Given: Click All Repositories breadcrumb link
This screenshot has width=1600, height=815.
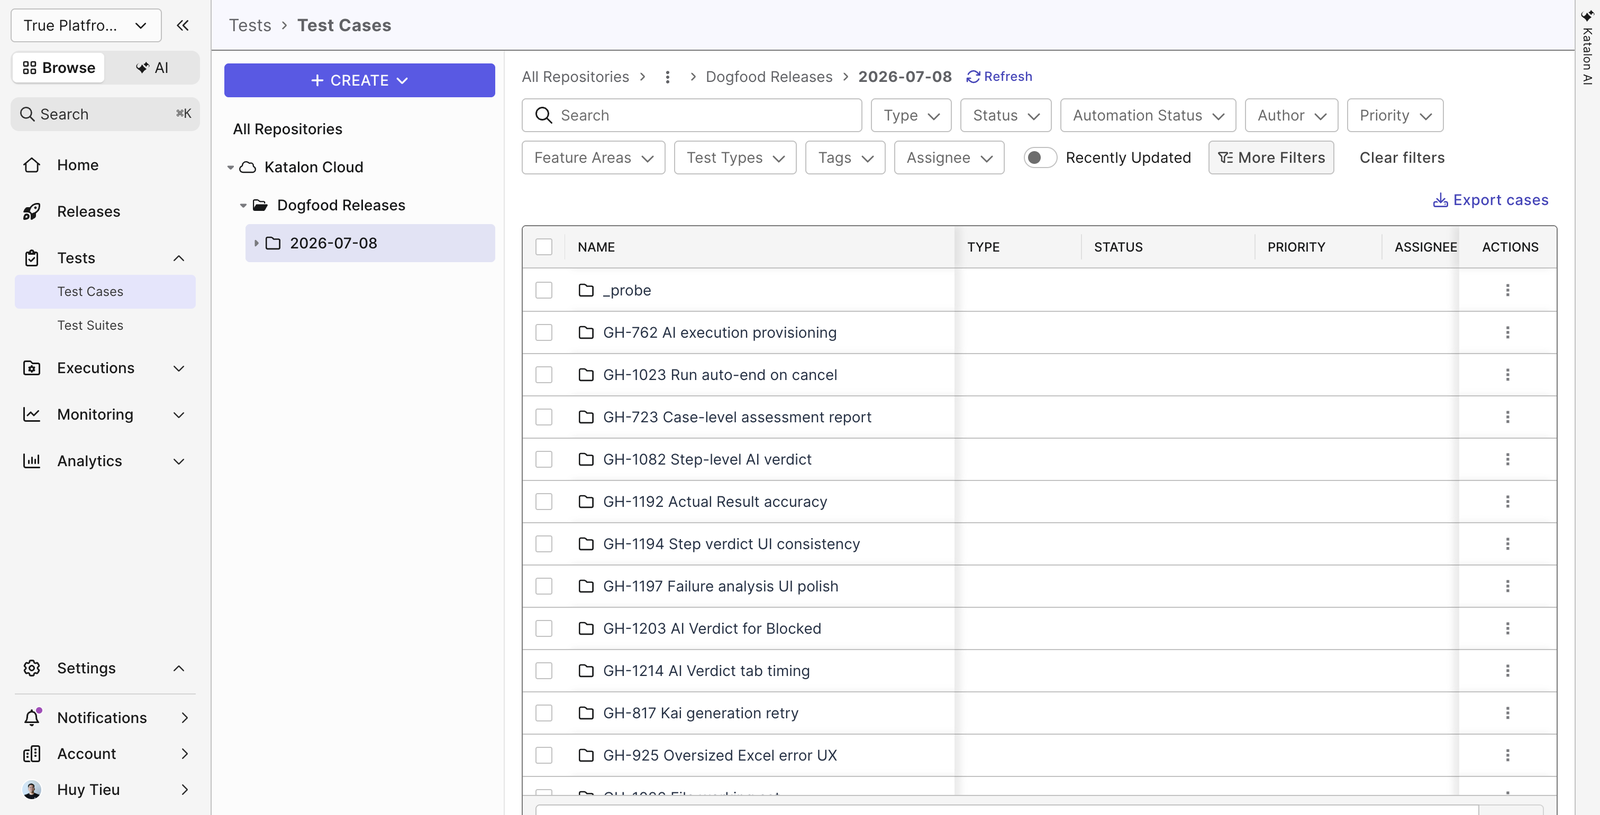Looking at the screenshot, I should point(576,77).
